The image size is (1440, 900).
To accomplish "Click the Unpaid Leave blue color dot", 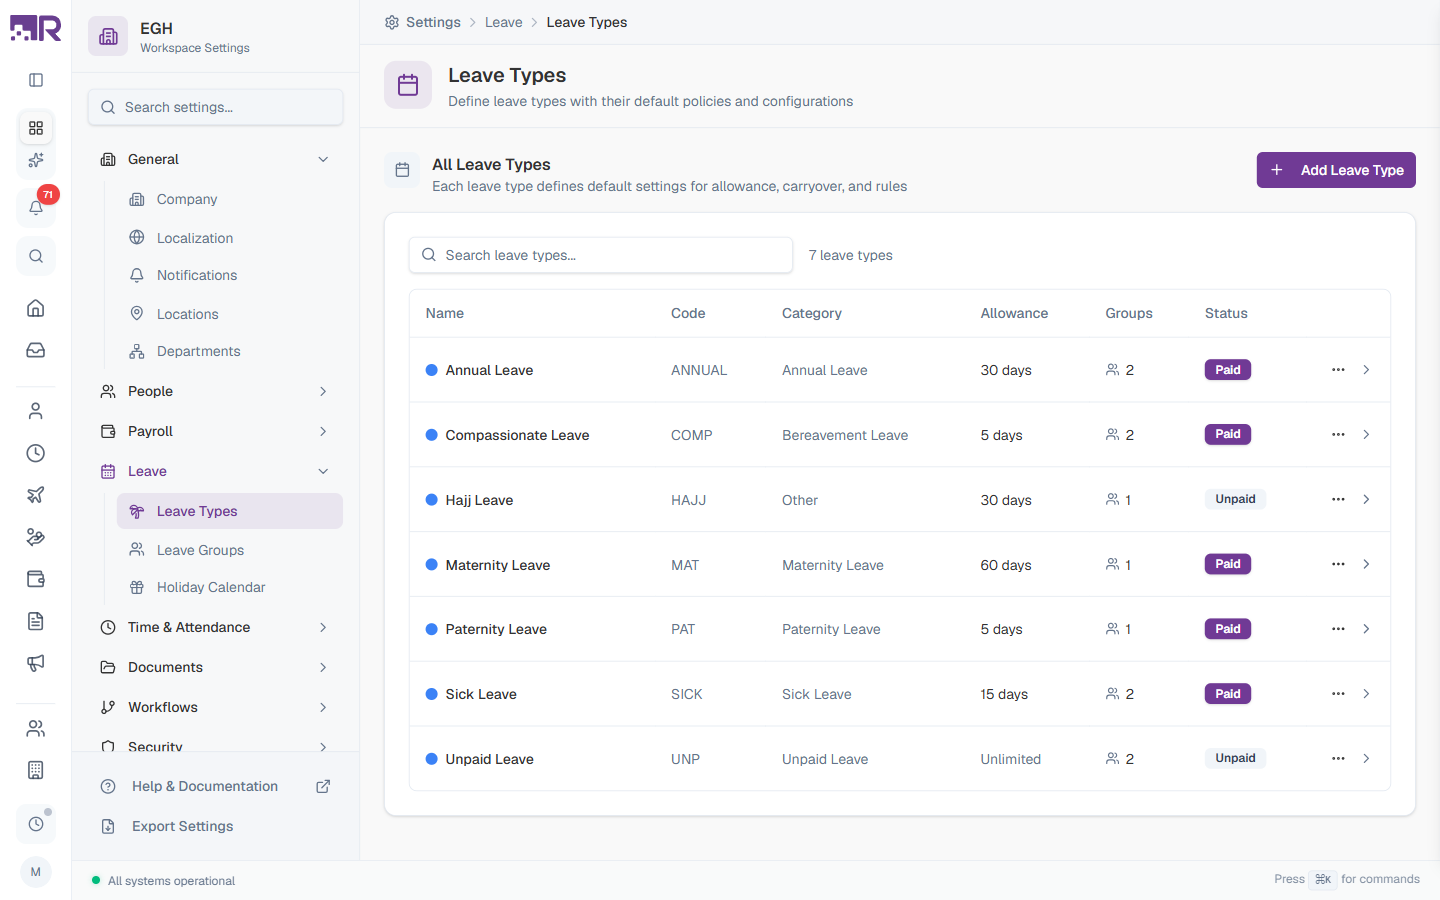I will (432, 759).
